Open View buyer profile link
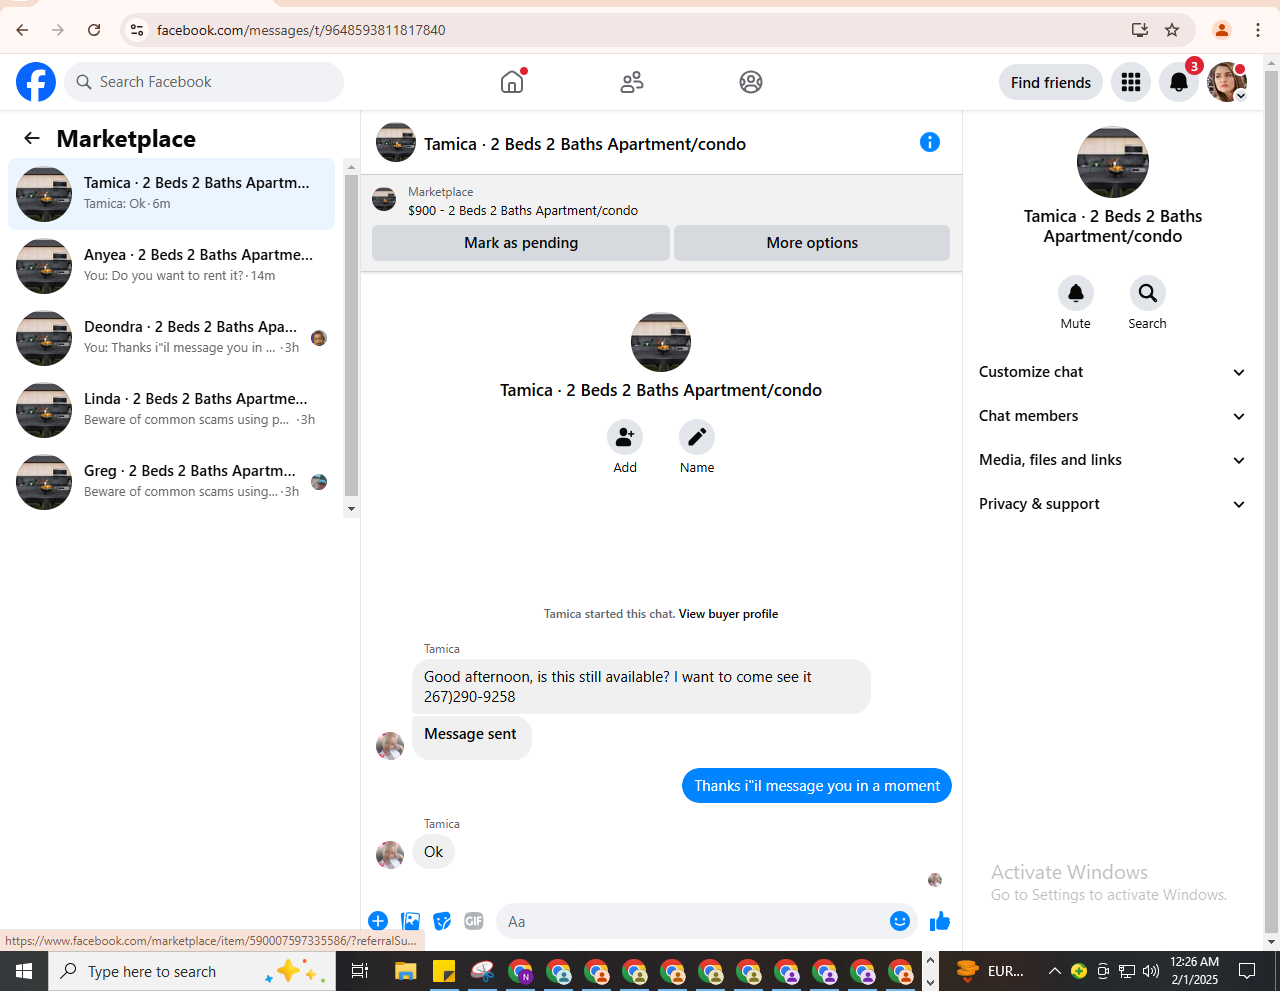 click(728, 614)
